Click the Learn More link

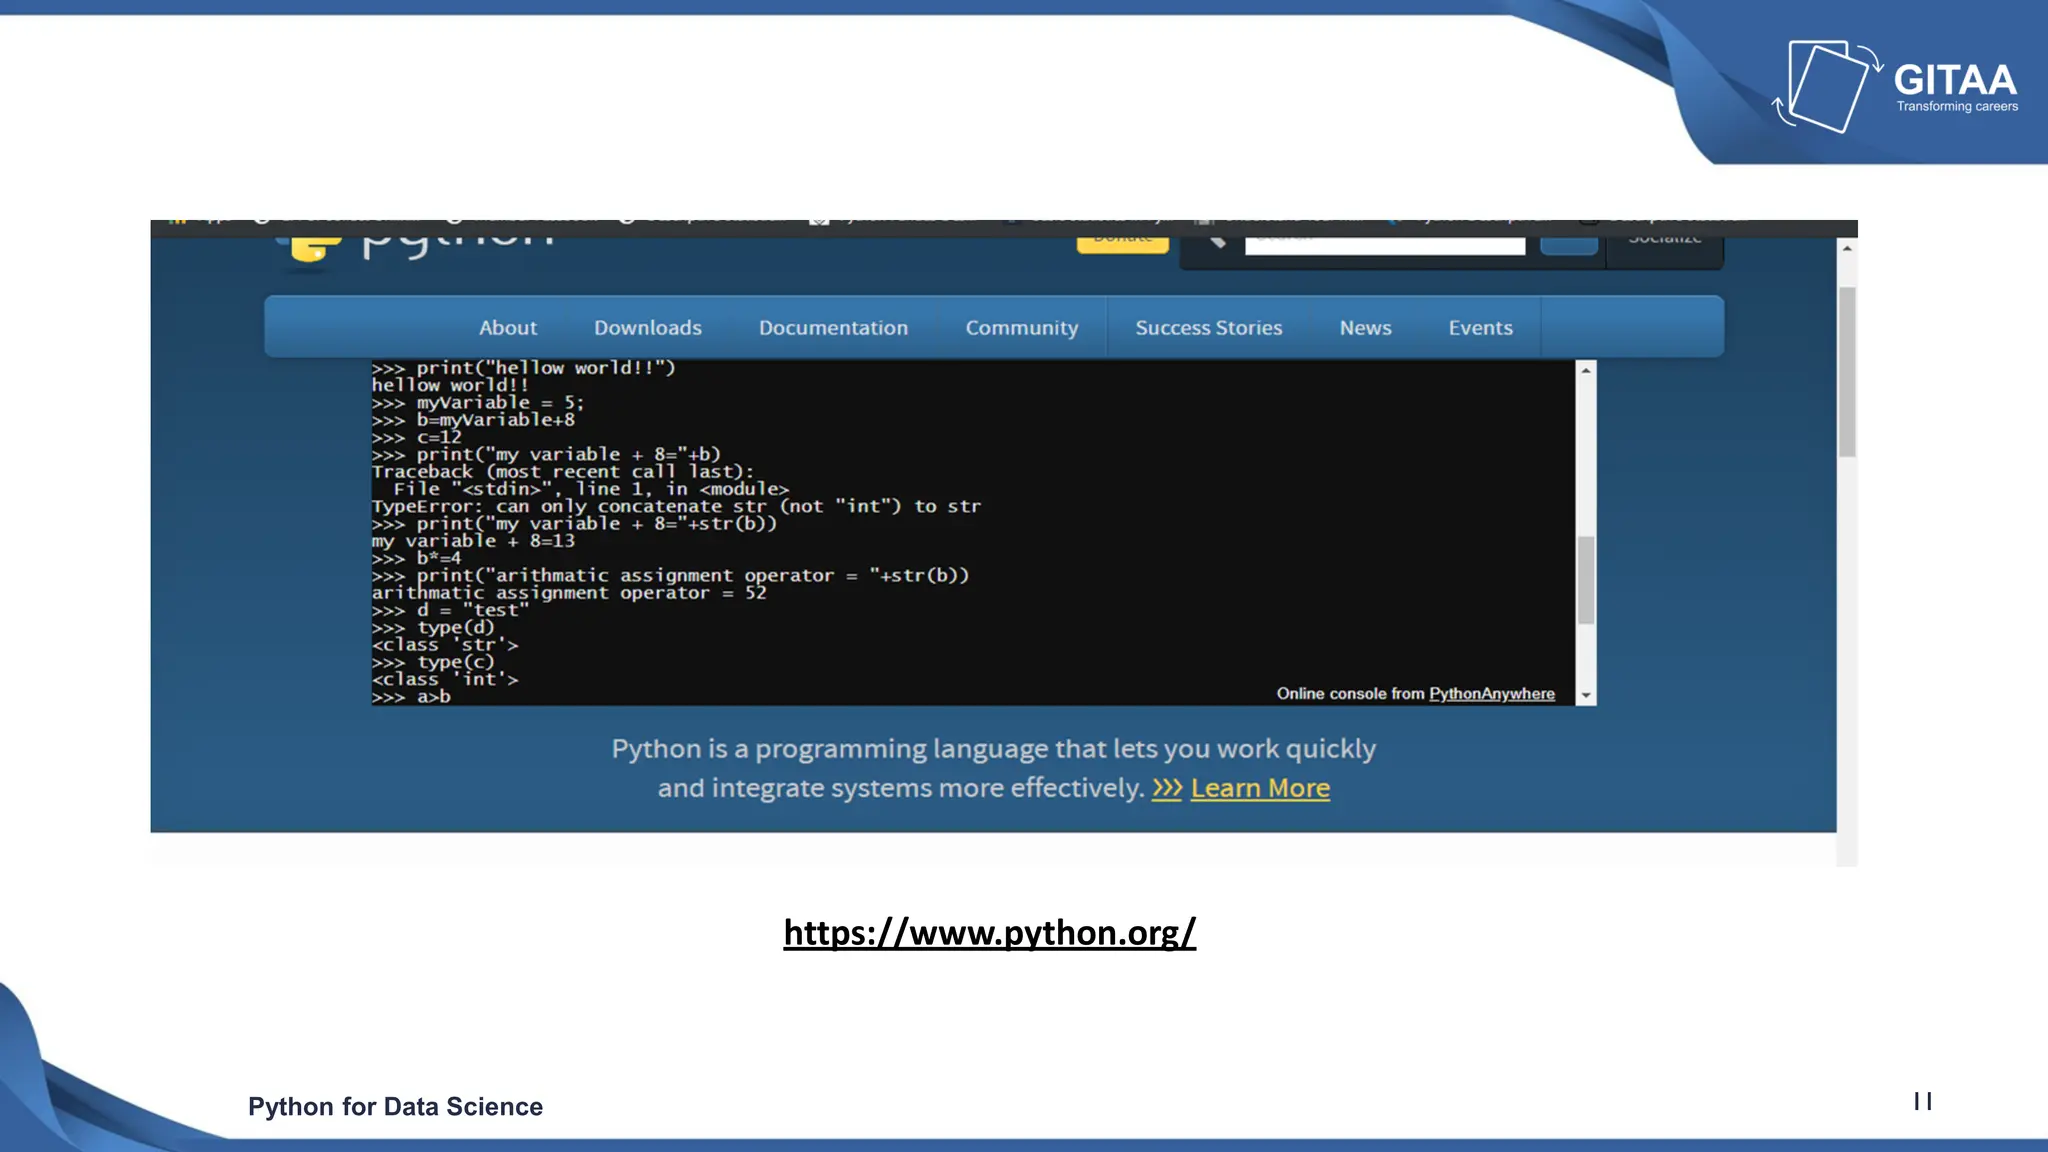1260,788
